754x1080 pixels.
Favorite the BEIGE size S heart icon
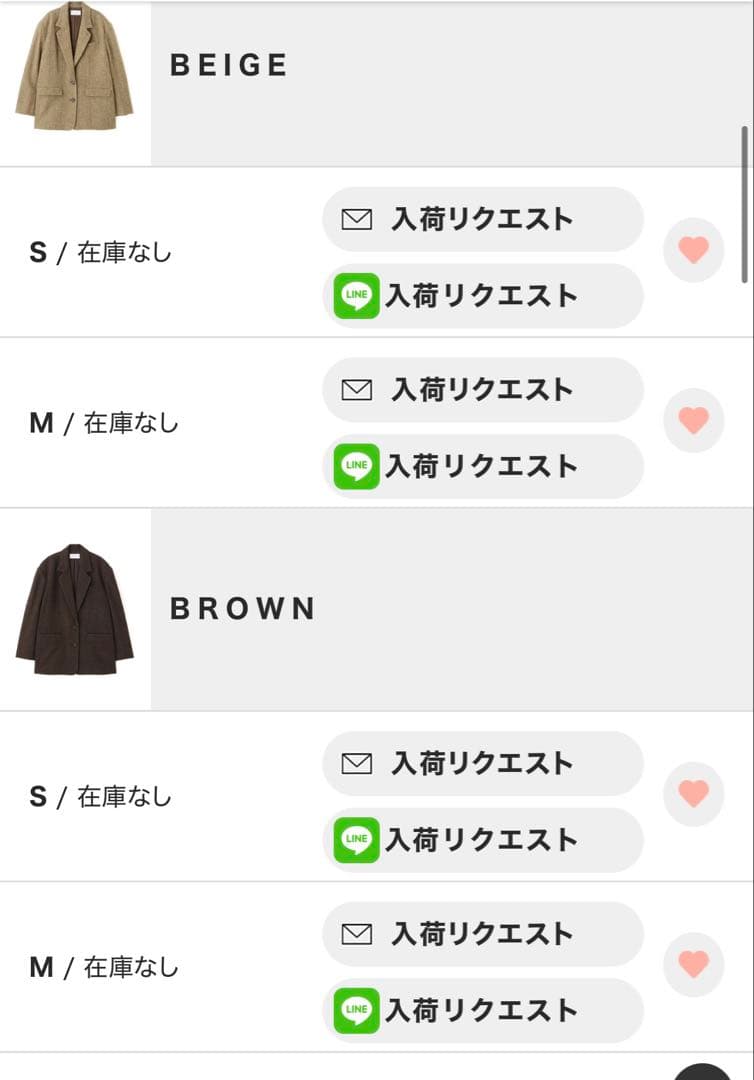[x=693, y=249]
